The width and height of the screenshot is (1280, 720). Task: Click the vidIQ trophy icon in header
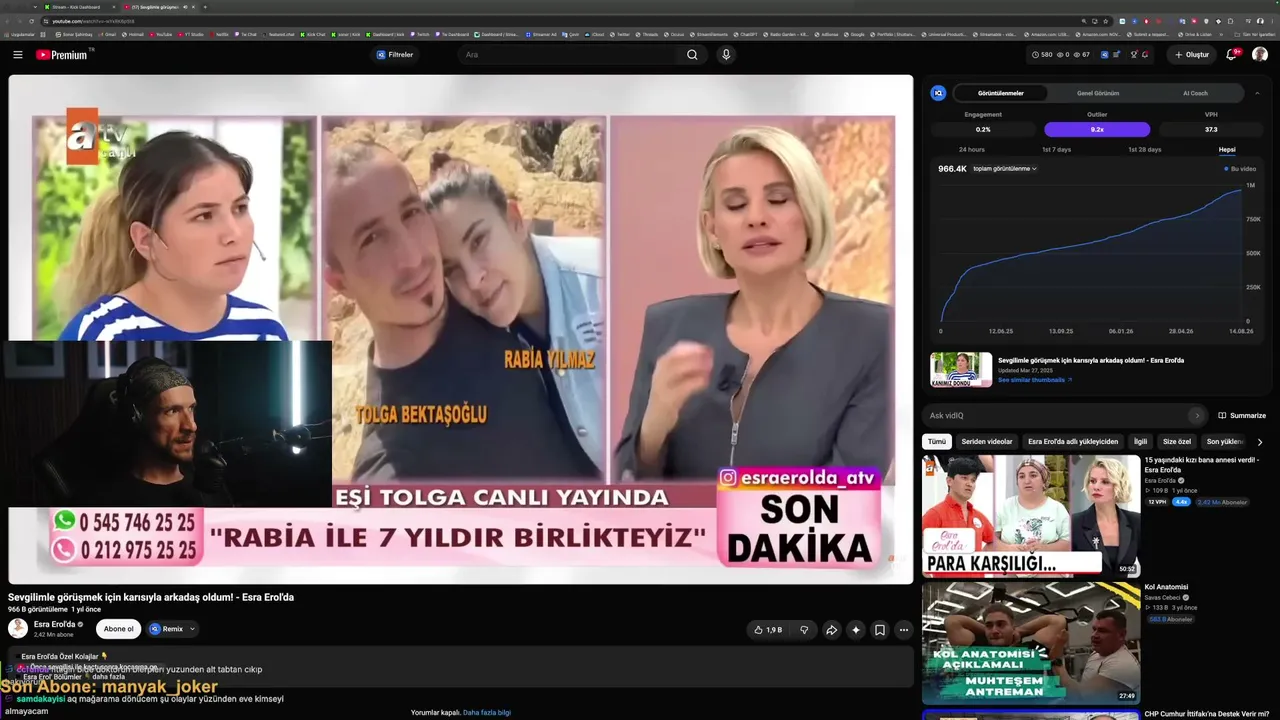(x=1133, y=55)
